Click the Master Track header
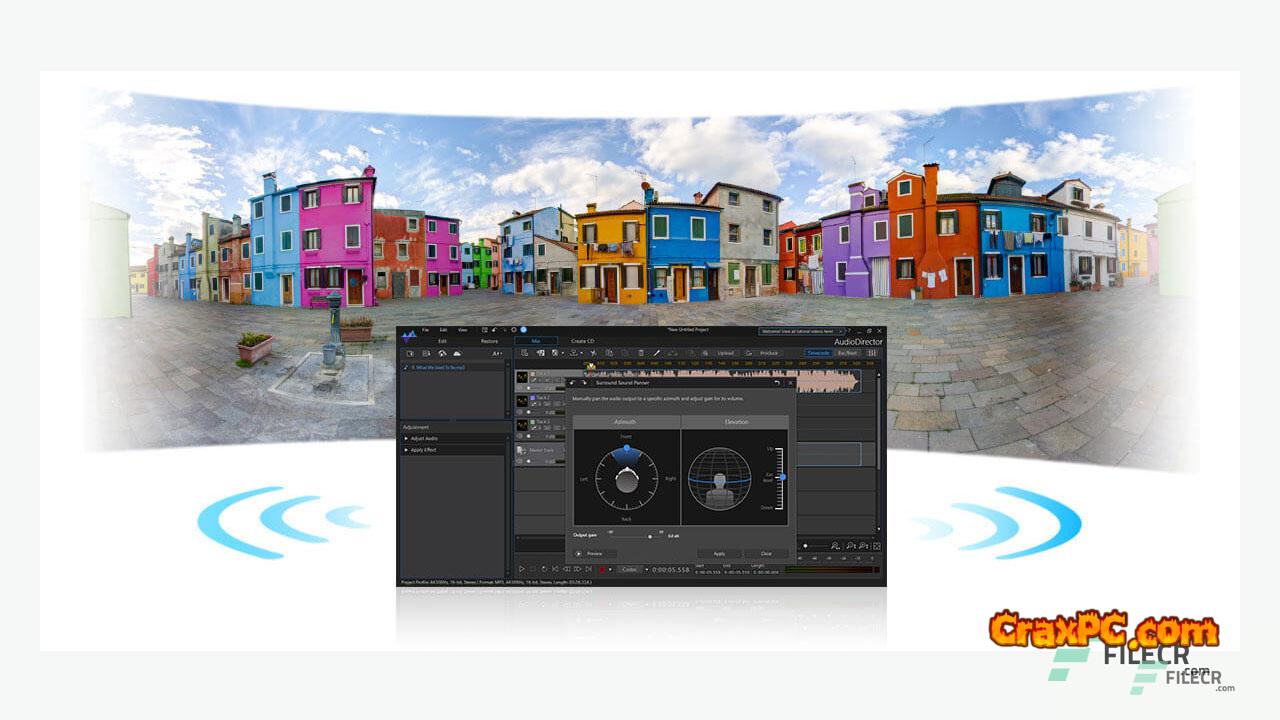This screenshot has height=720, width=1280. pos(539,453)
